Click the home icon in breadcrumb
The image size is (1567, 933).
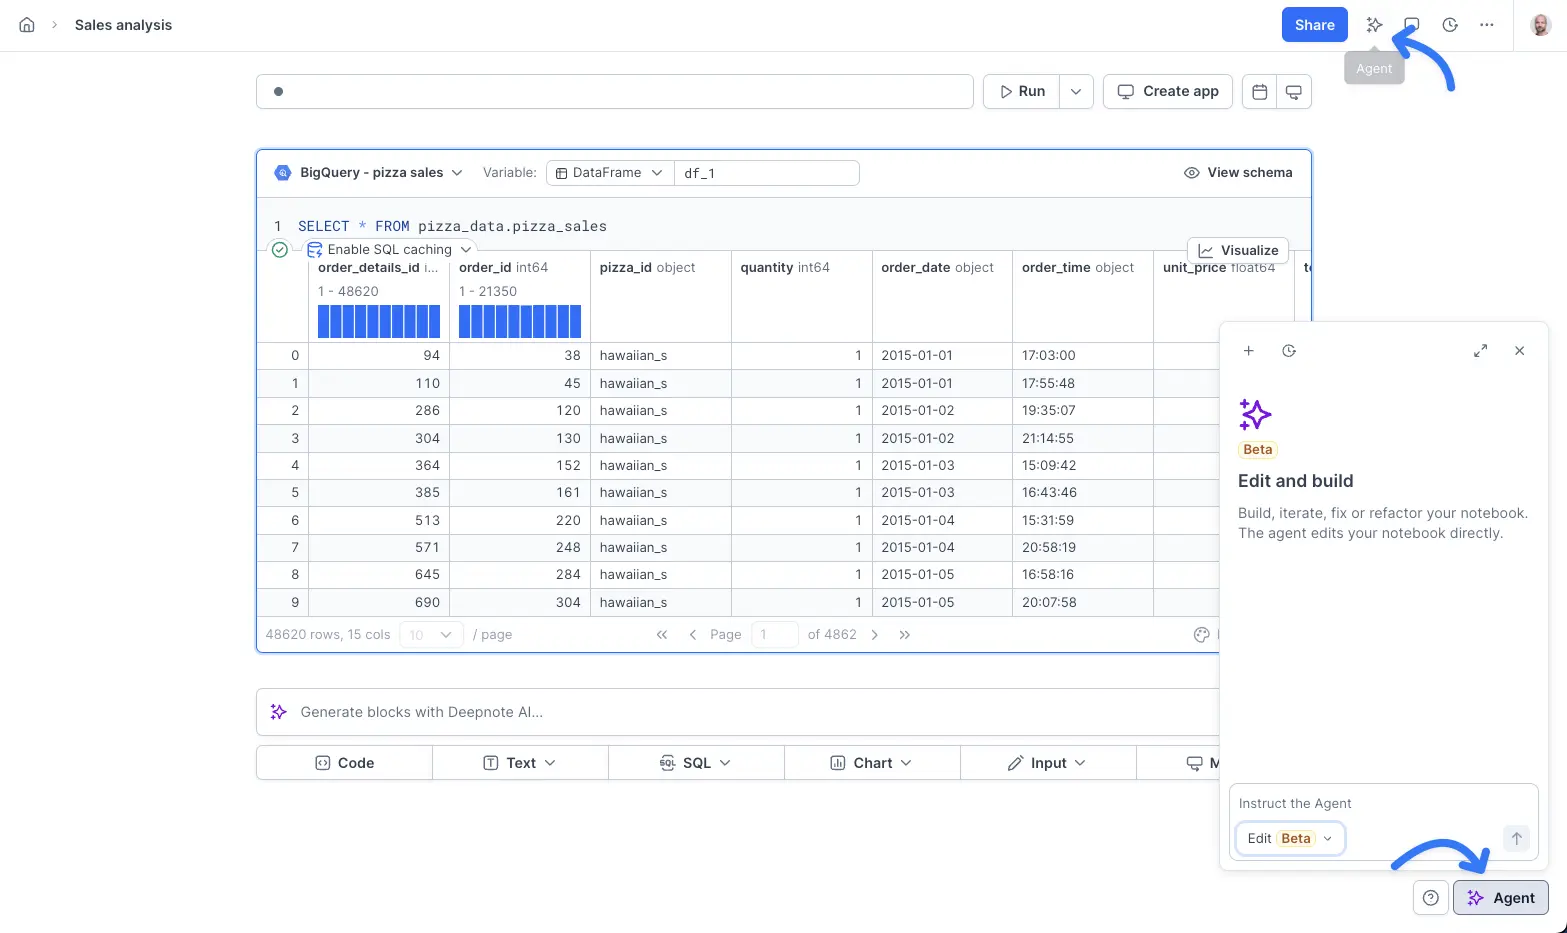27,25
